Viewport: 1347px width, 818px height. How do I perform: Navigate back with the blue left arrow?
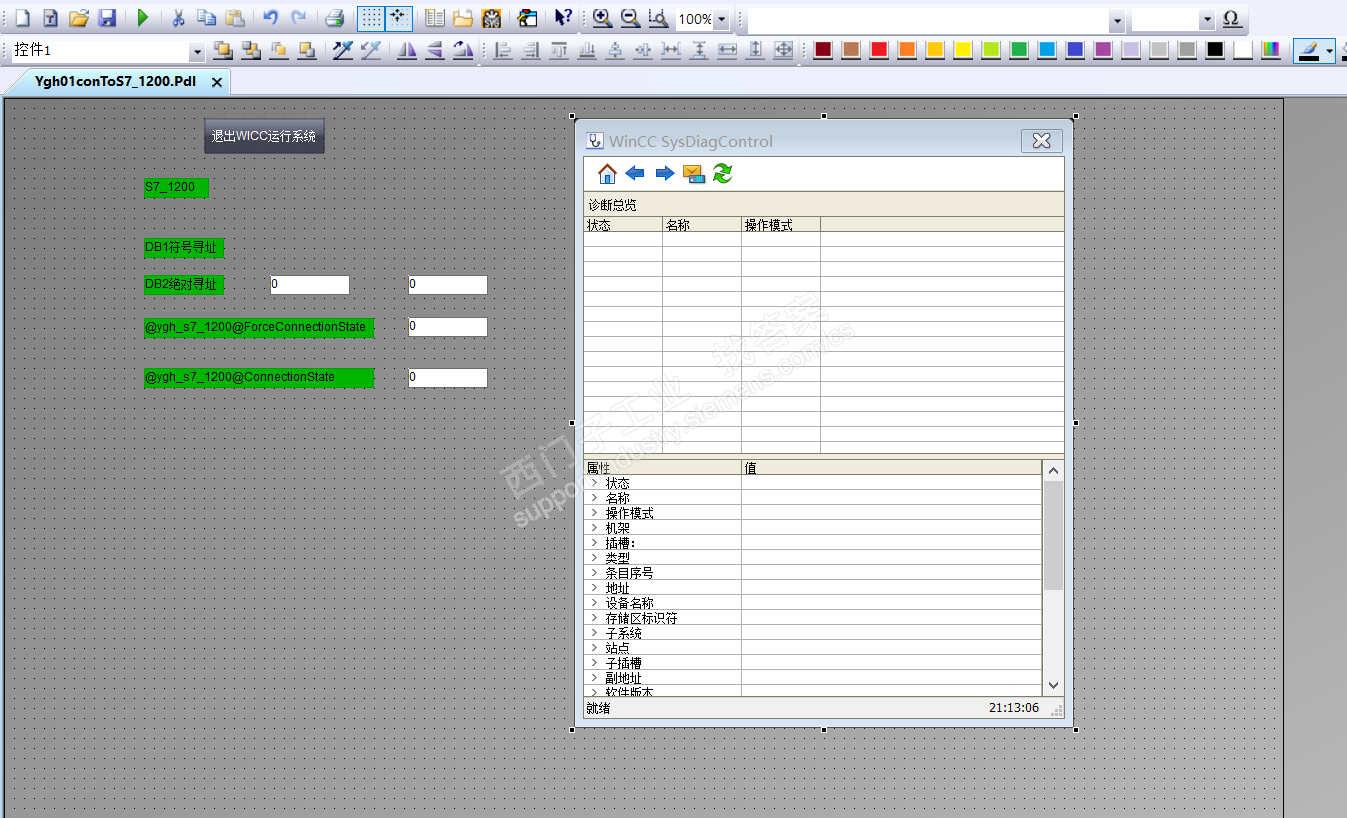click(635, 174)
